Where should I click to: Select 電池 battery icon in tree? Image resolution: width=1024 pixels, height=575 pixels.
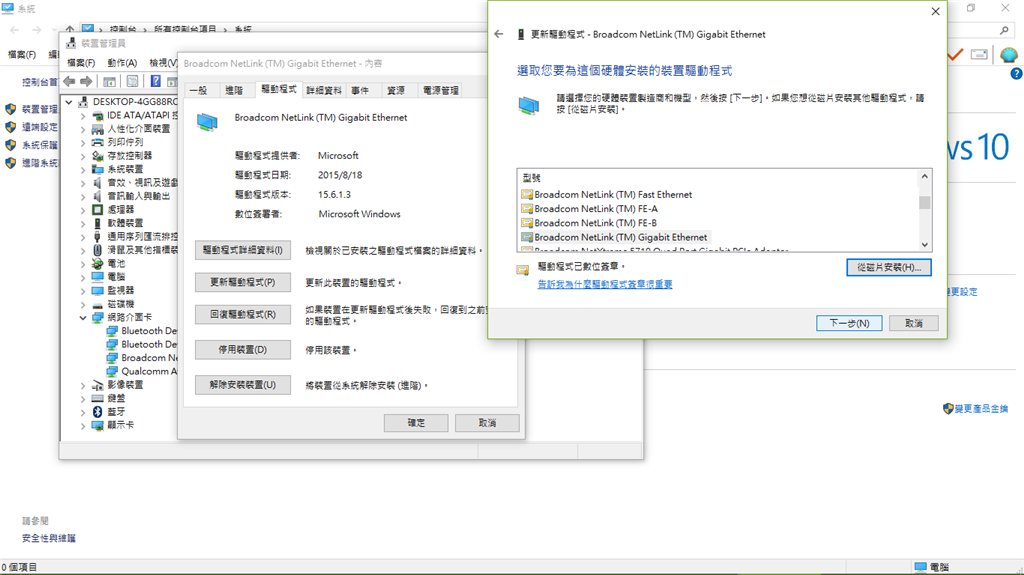click(x=97, y=263)
